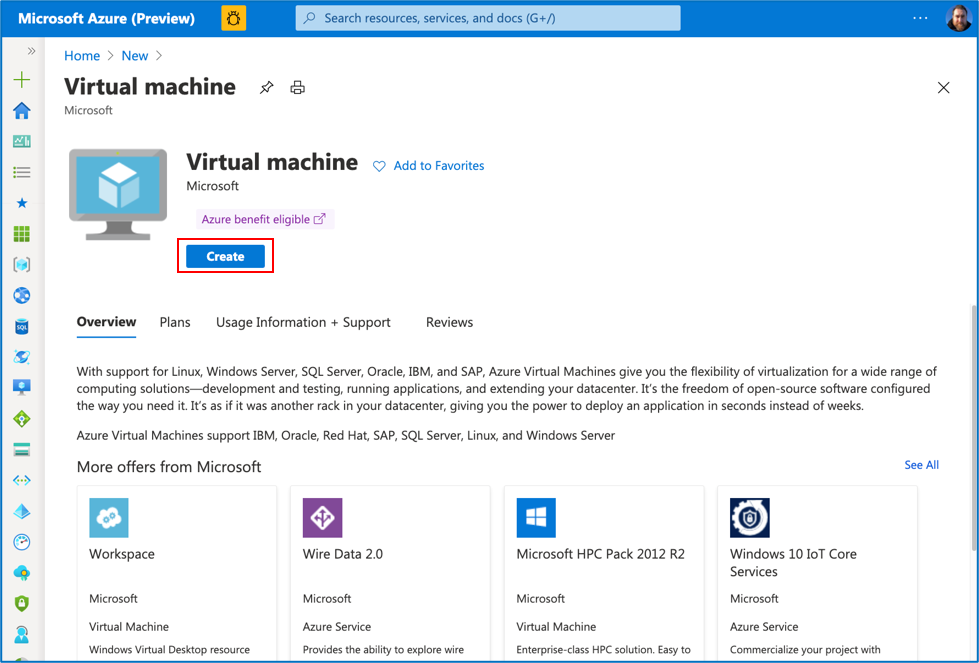The image size is (979, 663).
Task: Open the Wire Data 2.0 card icon
Action: click(322, 518)
